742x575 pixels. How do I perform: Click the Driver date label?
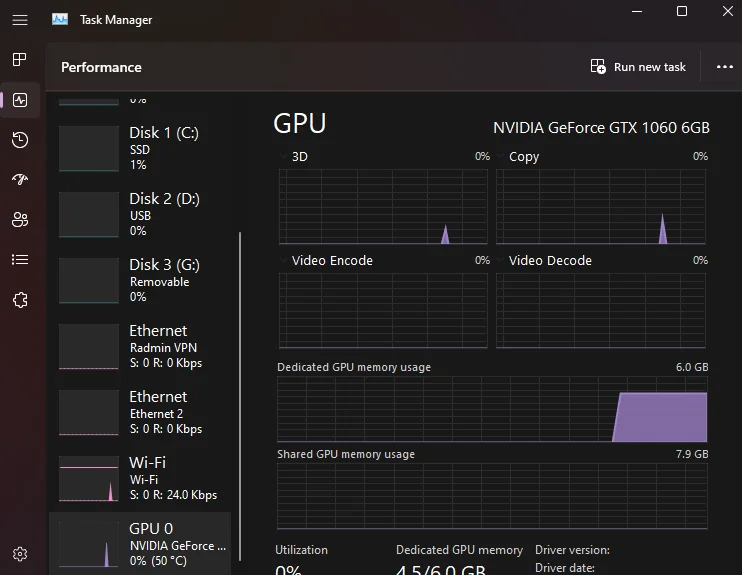(565, 567)
